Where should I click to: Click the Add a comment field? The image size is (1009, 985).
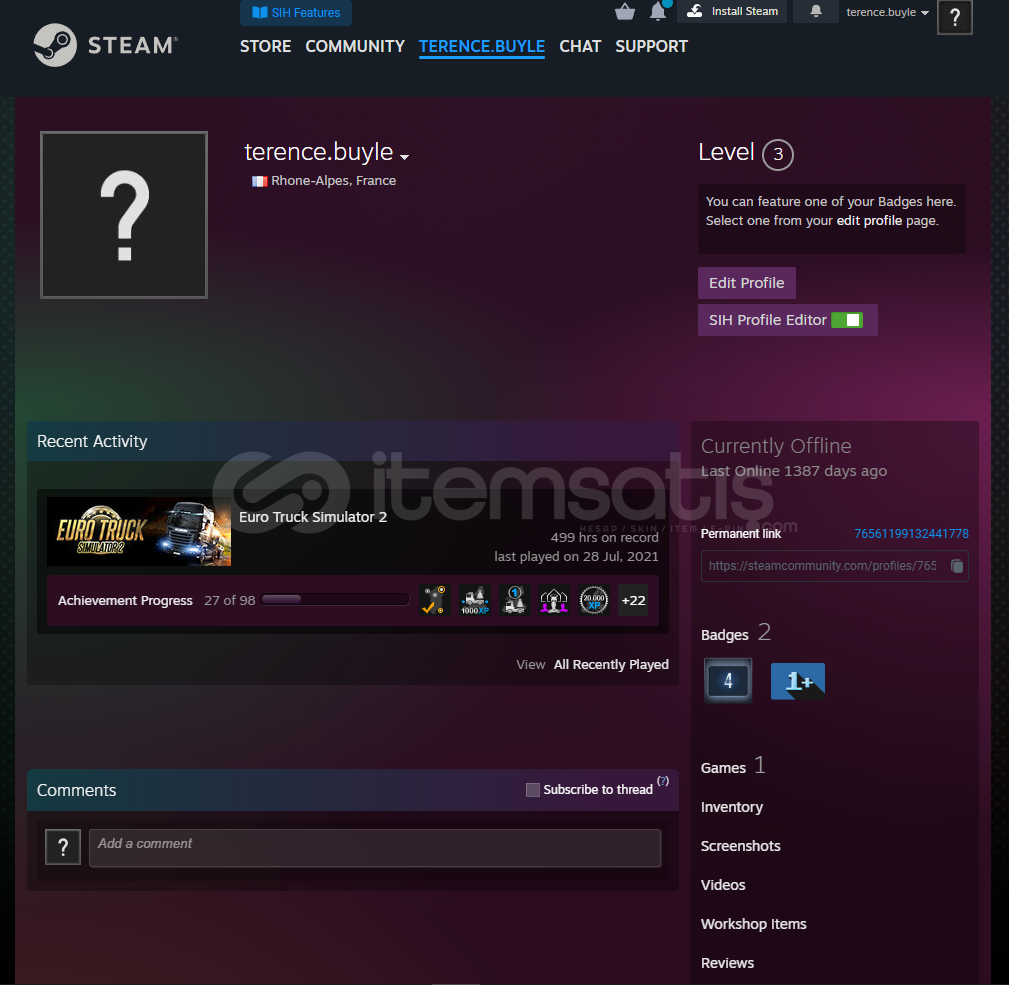375,848
